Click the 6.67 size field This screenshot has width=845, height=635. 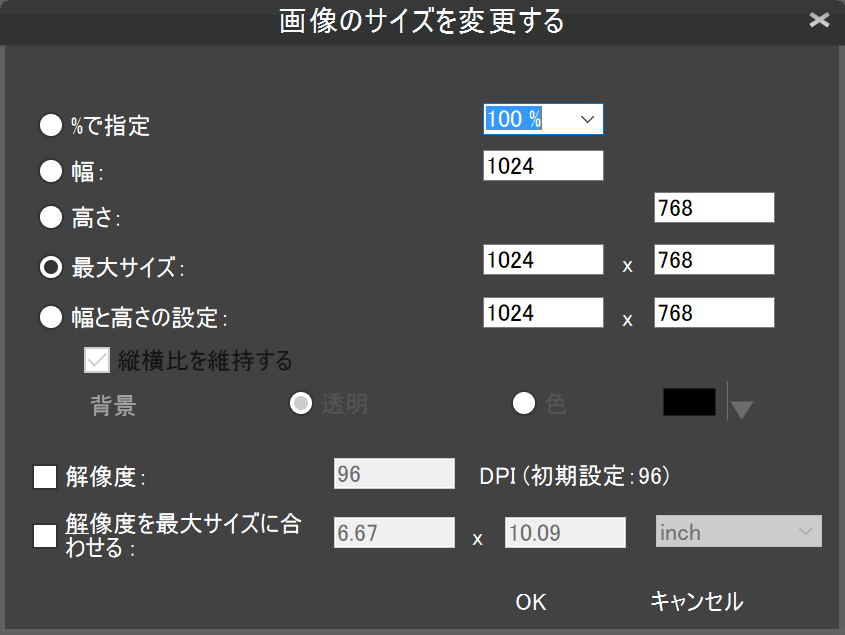tap(394, 533)
